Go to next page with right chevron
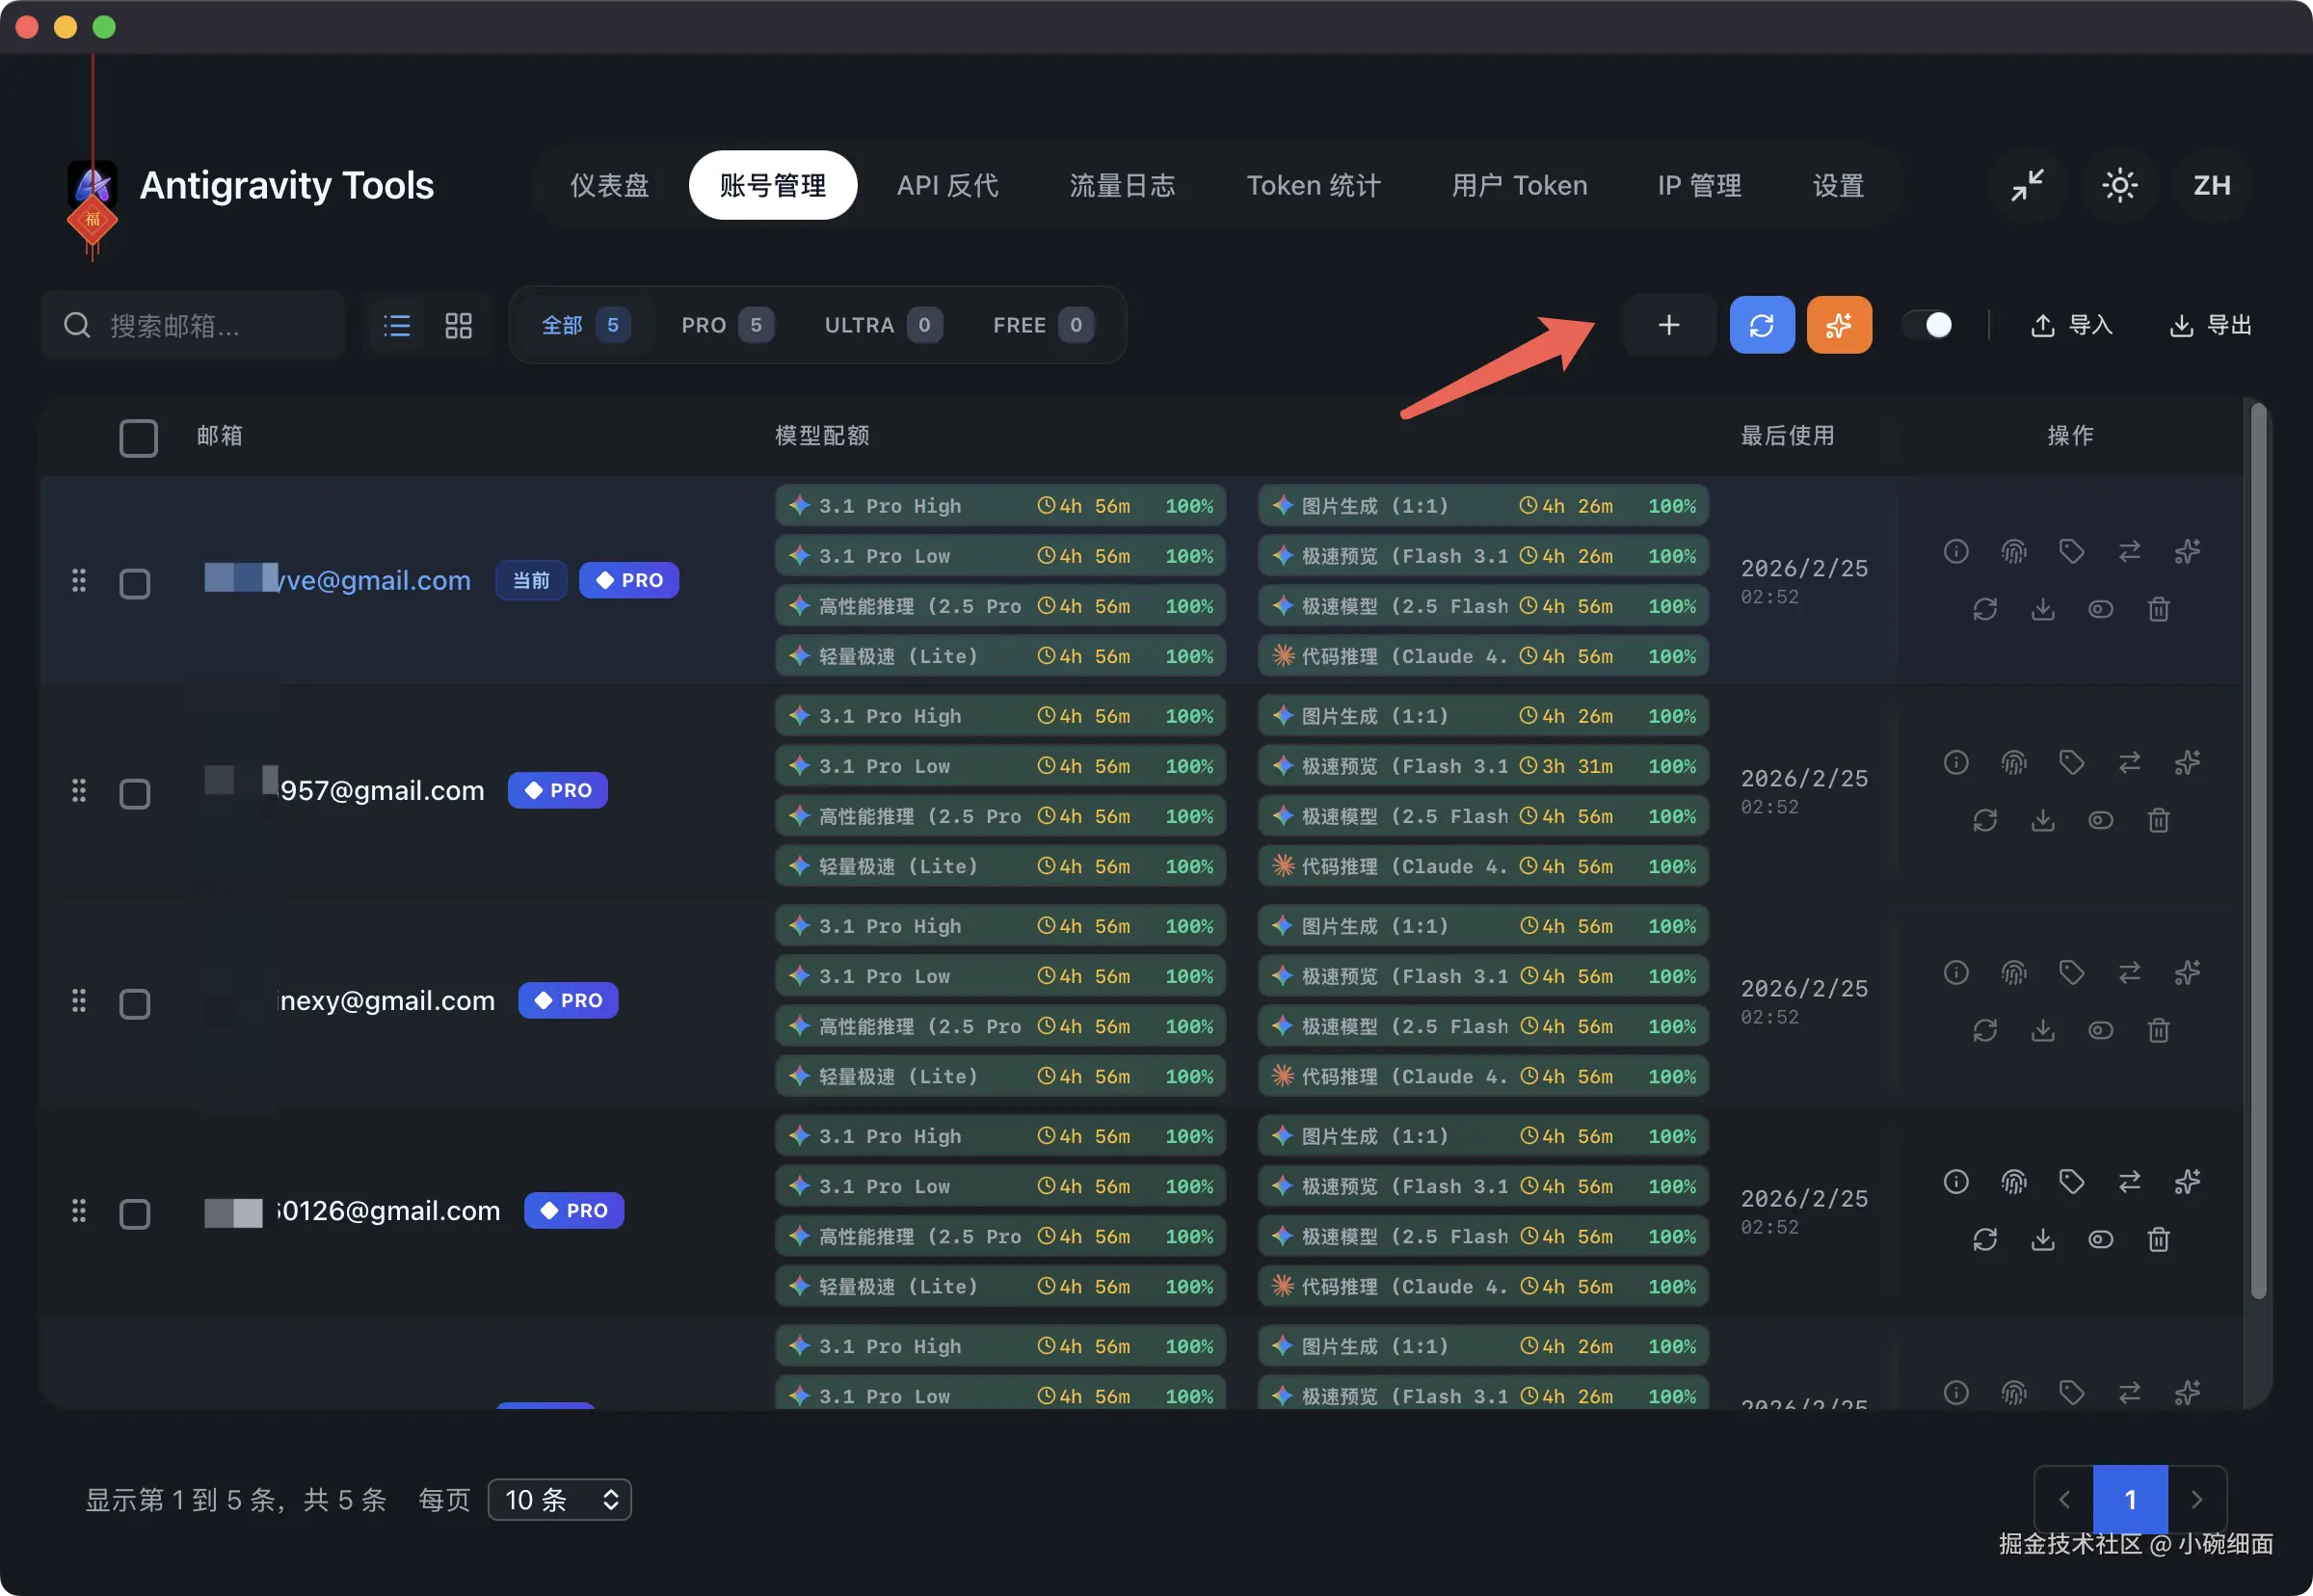The width and height of the screenshot is (2313, 1596). pos(2196,1499)
